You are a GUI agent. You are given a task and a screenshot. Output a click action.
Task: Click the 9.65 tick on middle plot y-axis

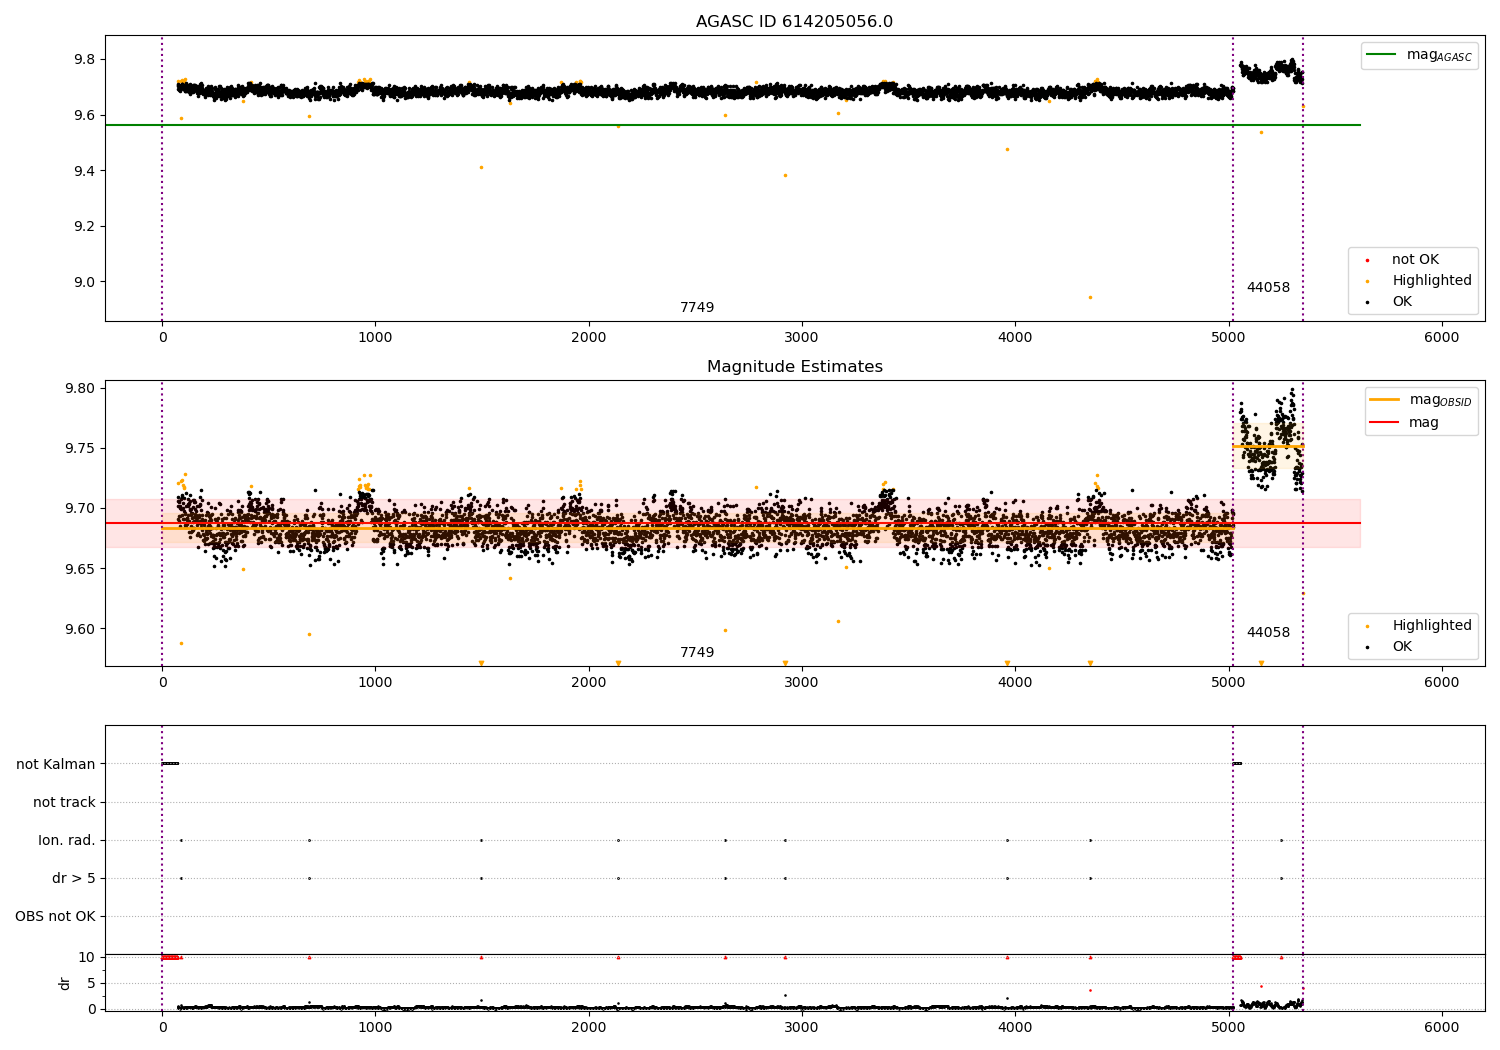tap(80, 569)
